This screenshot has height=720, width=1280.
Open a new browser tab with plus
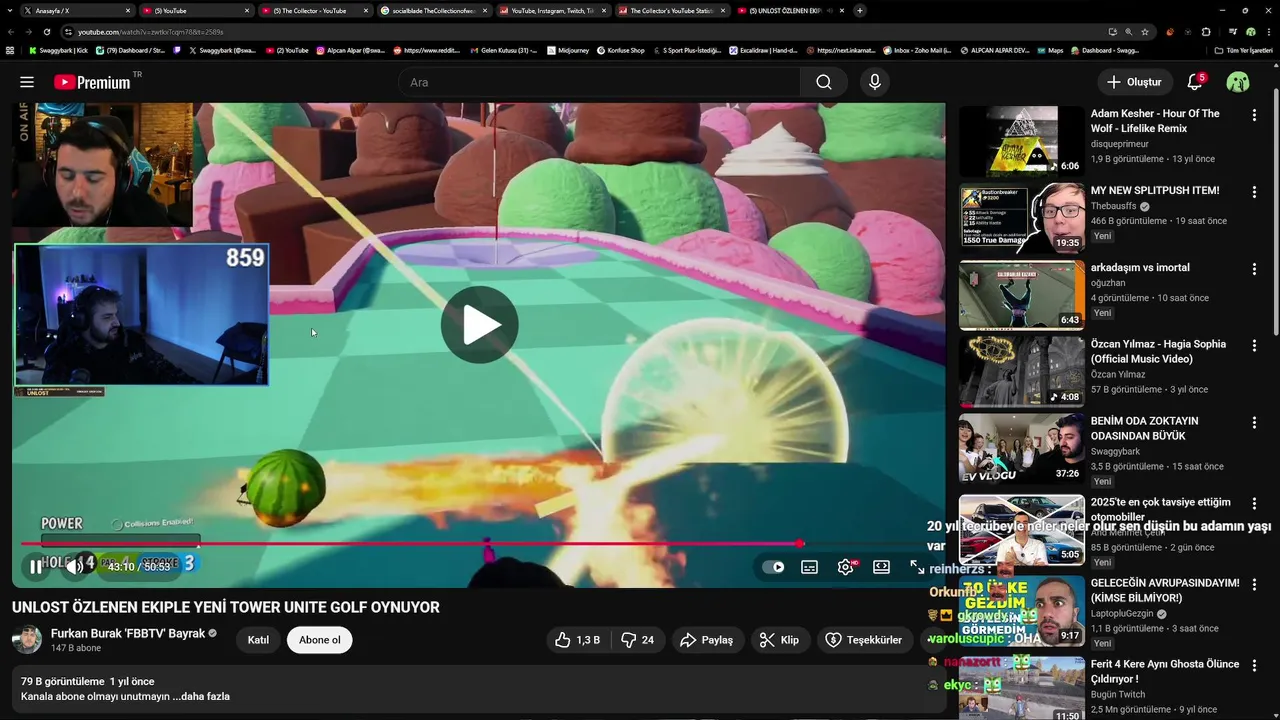point(860,10)
